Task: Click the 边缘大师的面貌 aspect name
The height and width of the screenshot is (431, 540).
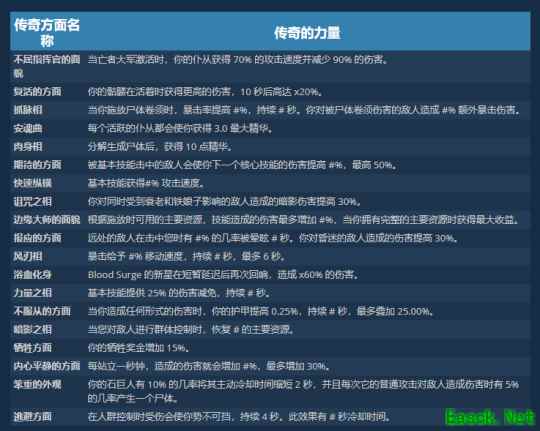Action: coord(47,220)
